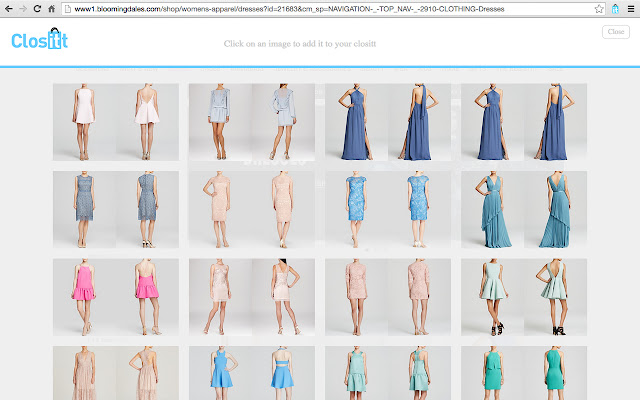640x400 pixels.
Task: Choose the blue lace sheath dress
Action: coord(116,209)
